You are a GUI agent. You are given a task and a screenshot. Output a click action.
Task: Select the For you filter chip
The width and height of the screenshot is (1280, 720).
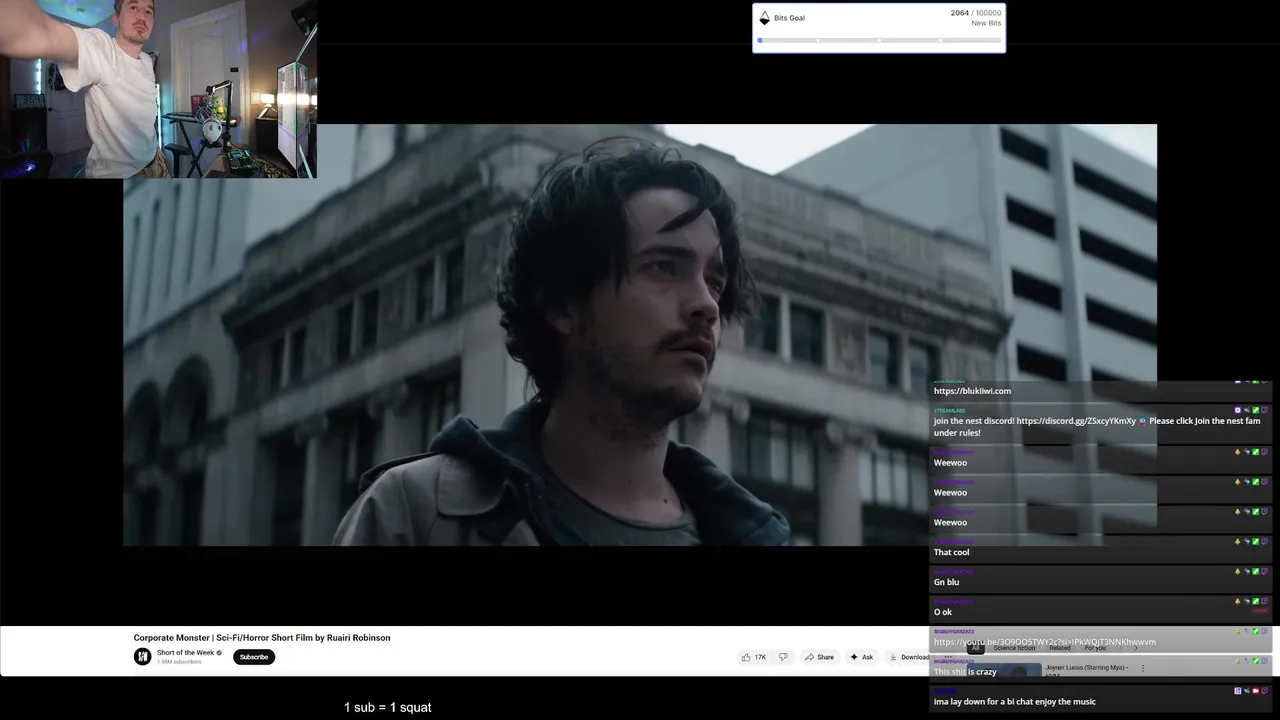[1095, 648]
